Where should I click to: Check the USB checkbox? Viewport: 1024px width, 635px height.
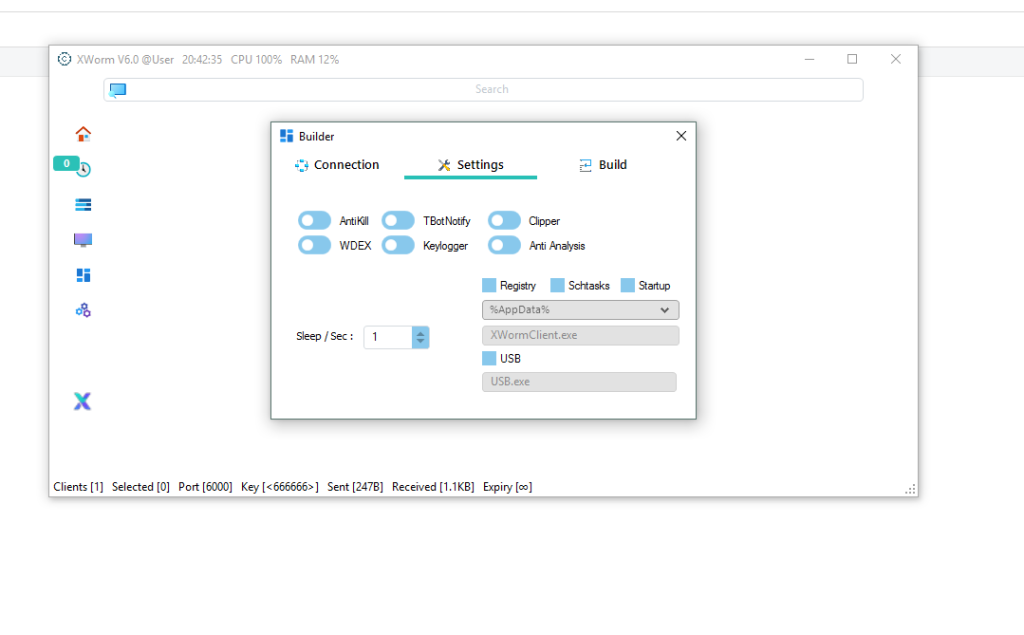(x=489, y=358)
